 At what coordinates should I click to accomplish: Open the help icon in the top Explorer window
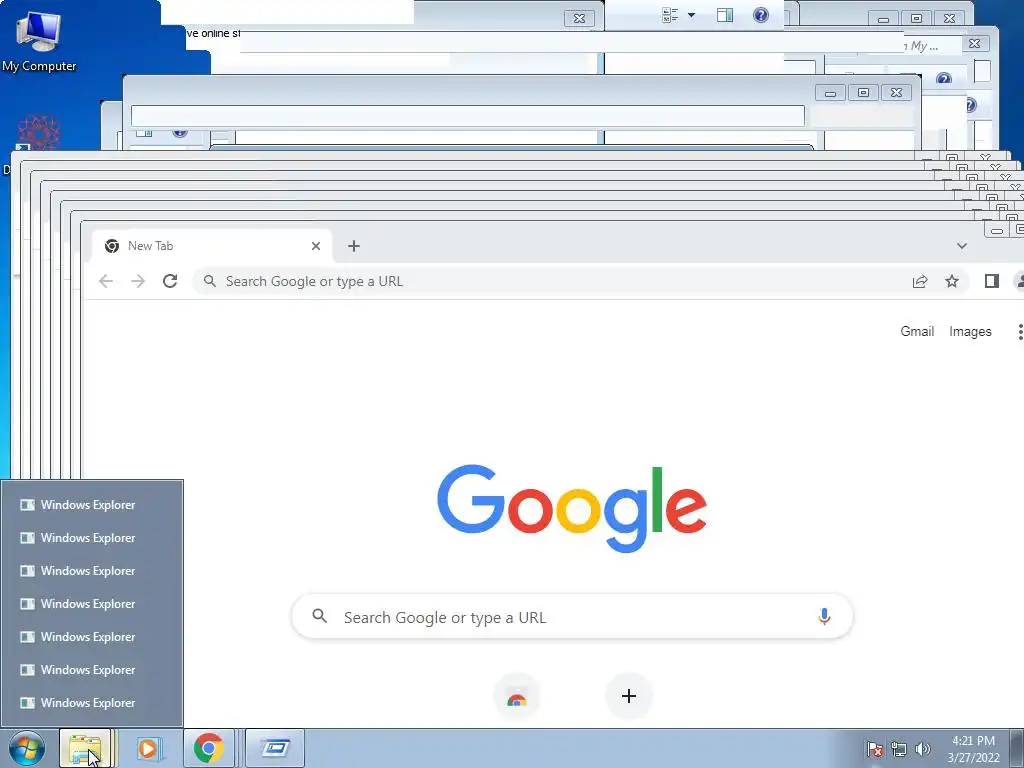point(761,15)
